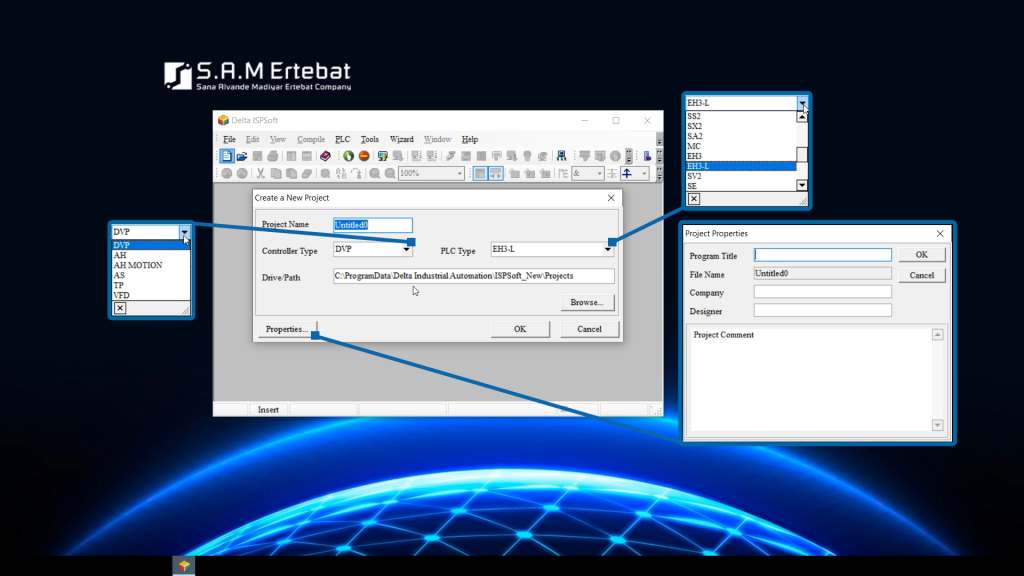This screenshot has height=576, width=1024.
Task: Click OK in Project Properties window
Action: click(x=921, y=255)
